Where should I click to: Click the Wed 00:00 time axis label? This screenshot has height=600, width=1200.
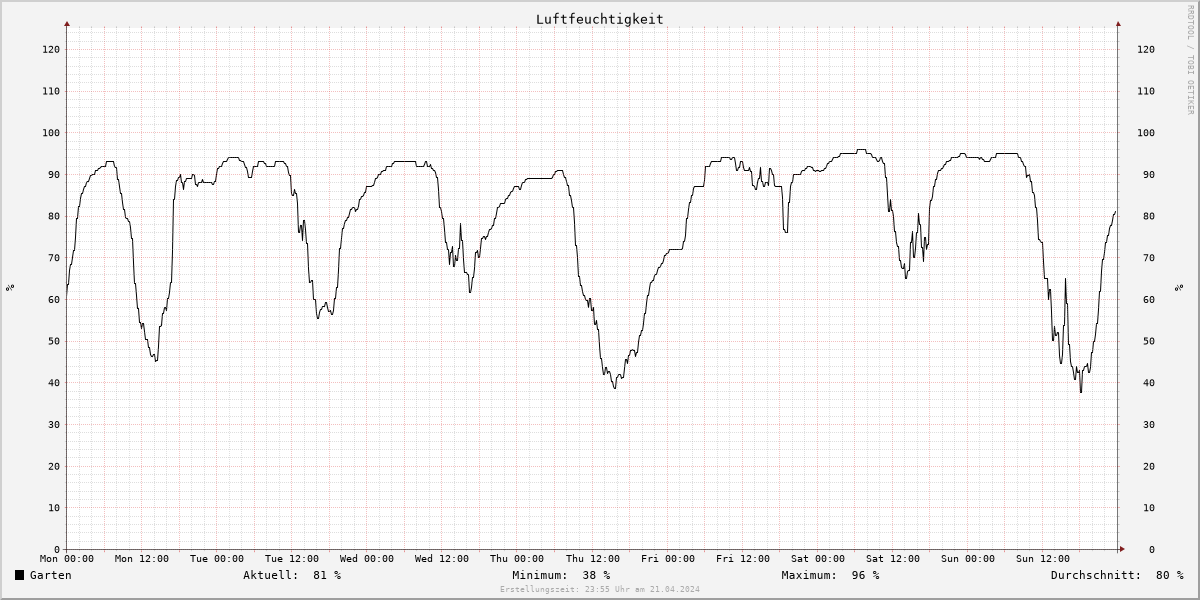(367, 559)
